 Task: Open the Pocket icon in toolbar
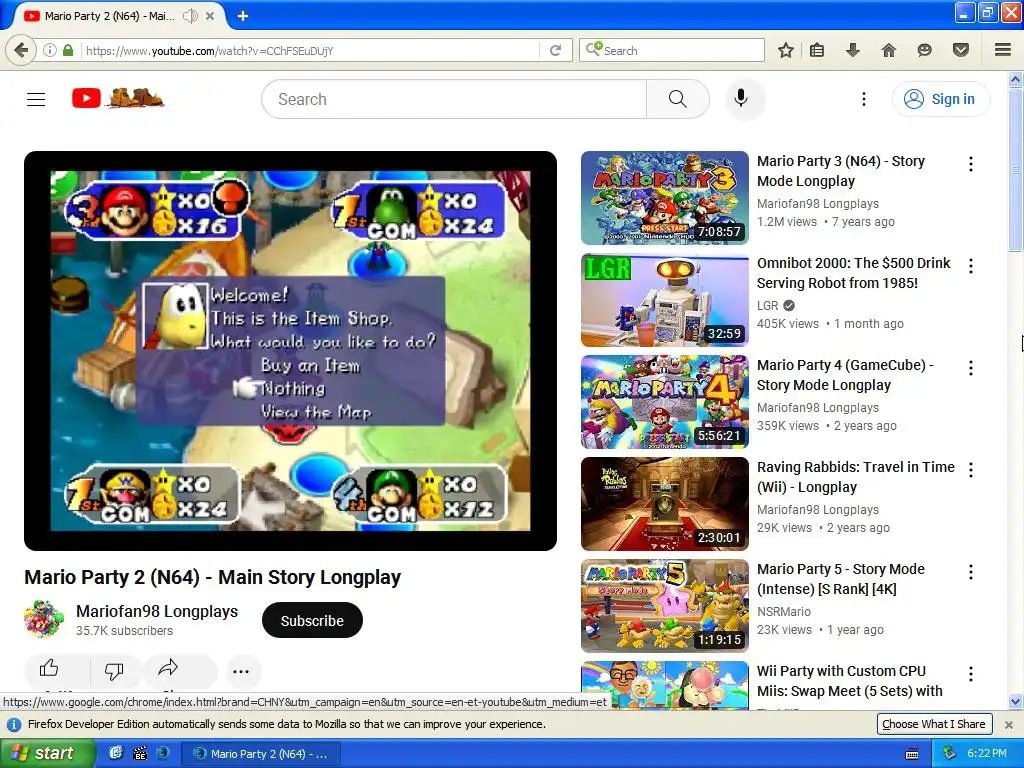tap(960, 50)
